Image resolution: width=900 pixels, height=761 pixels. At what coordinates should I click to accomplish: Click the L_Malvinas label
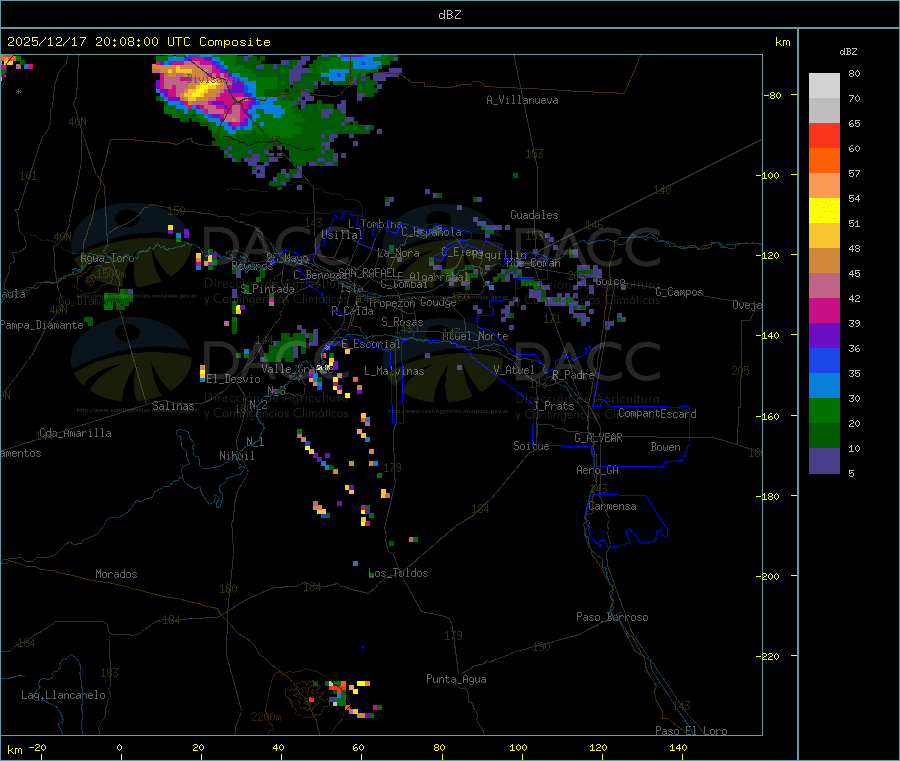pyautogui.click(x=394, y=371)
